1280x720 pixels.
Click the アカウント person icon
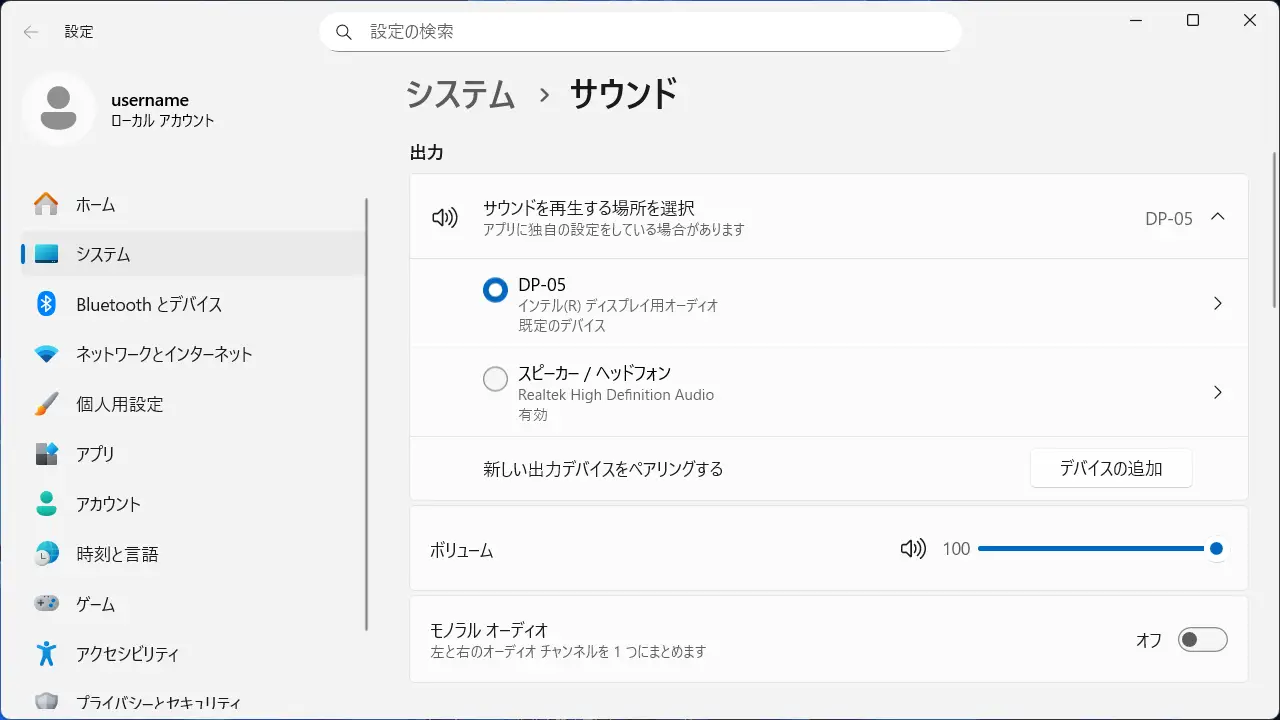click(46, 504)
